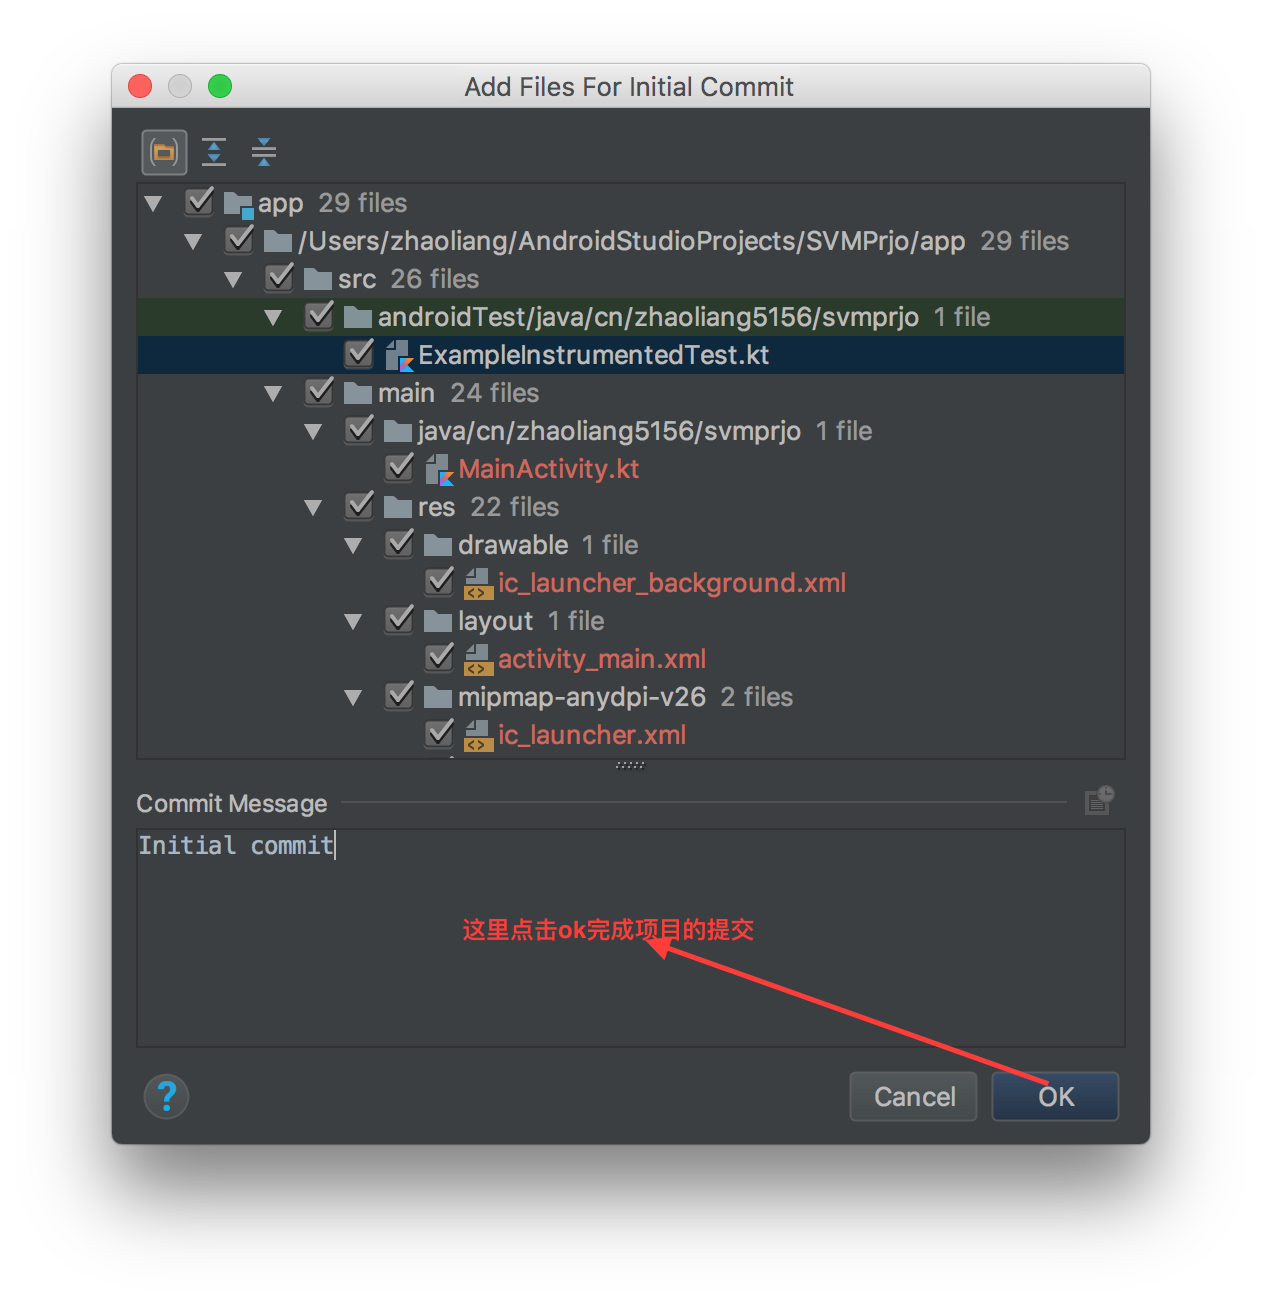
Task: Toggle the Group by Directory toolbar icon
Action: pos(164,153)
